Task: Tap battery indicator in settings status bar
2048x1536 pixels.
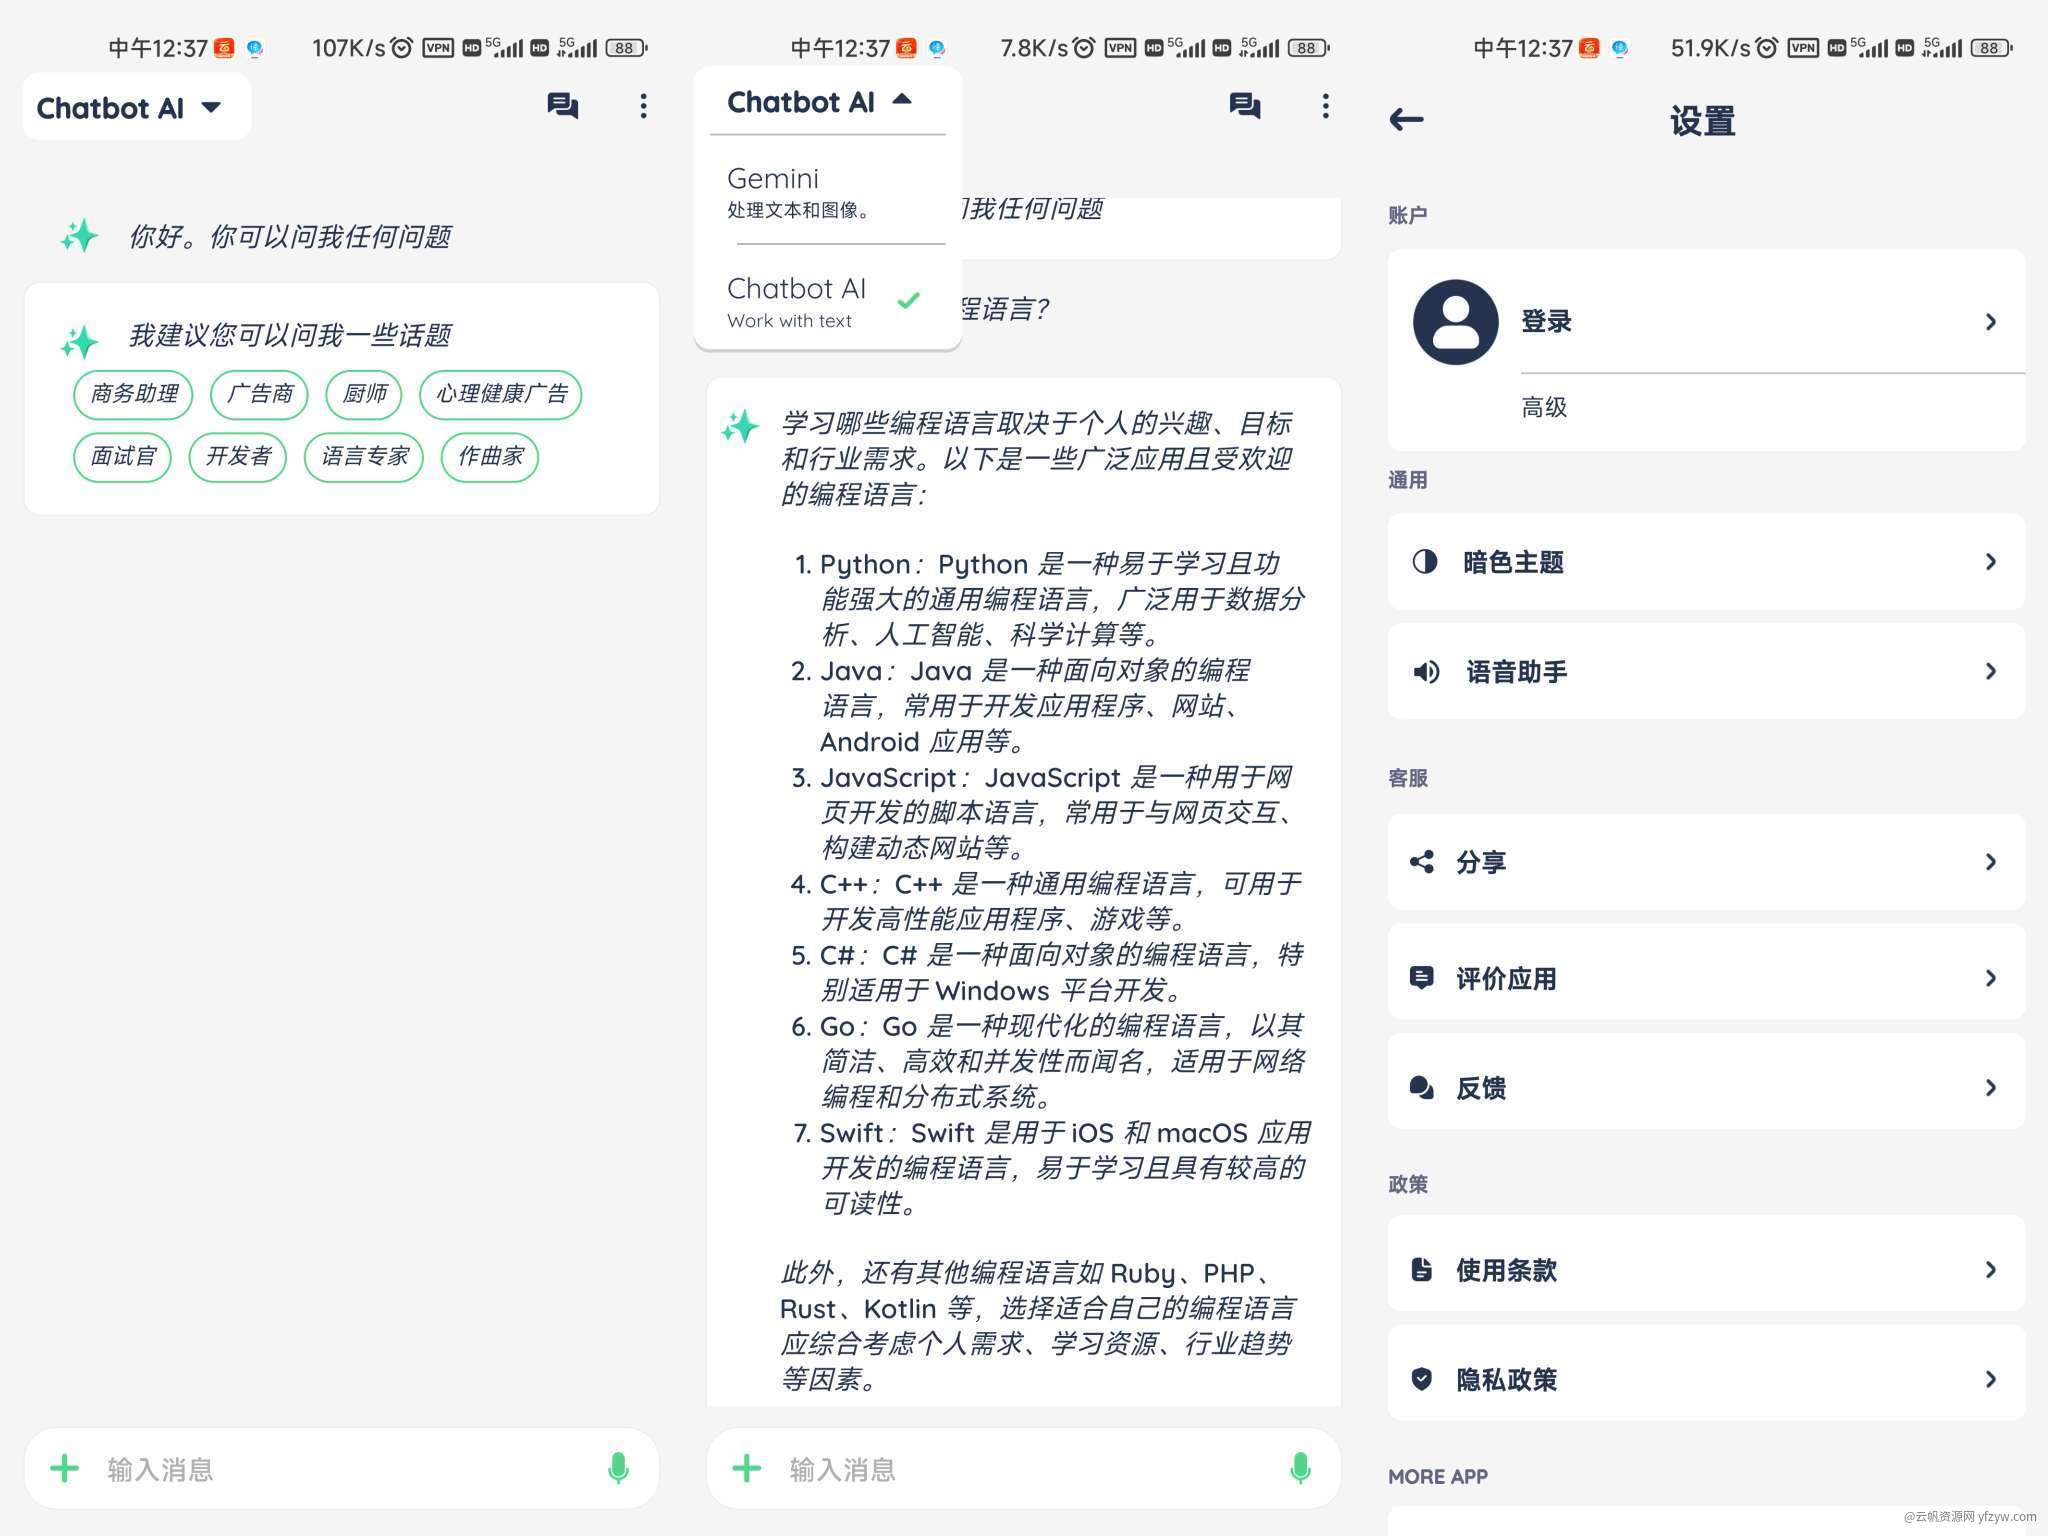Action: [x=1991, y=47]
